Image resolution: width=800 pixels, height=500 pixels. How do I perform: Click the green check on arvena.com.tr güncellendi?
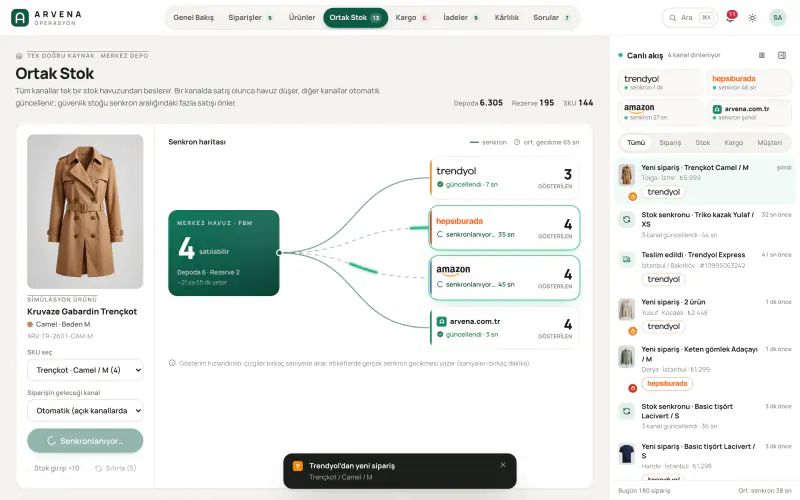click(440, 335)
